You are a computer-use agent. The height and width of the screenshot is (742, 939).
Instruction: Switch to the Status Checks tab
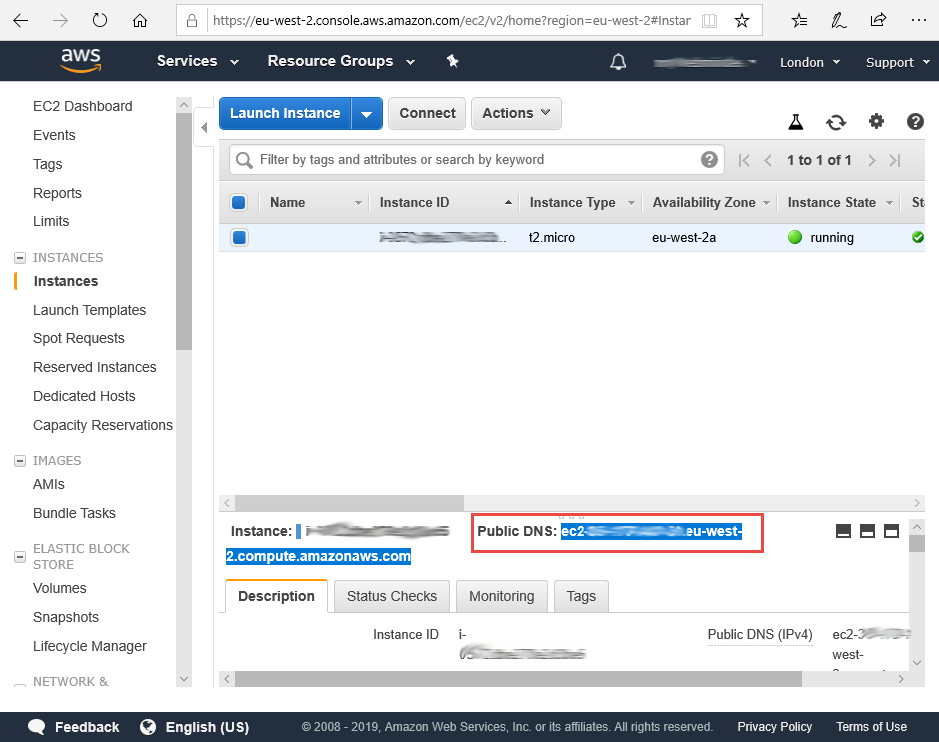pyautogui.click(x=392, y=596)
